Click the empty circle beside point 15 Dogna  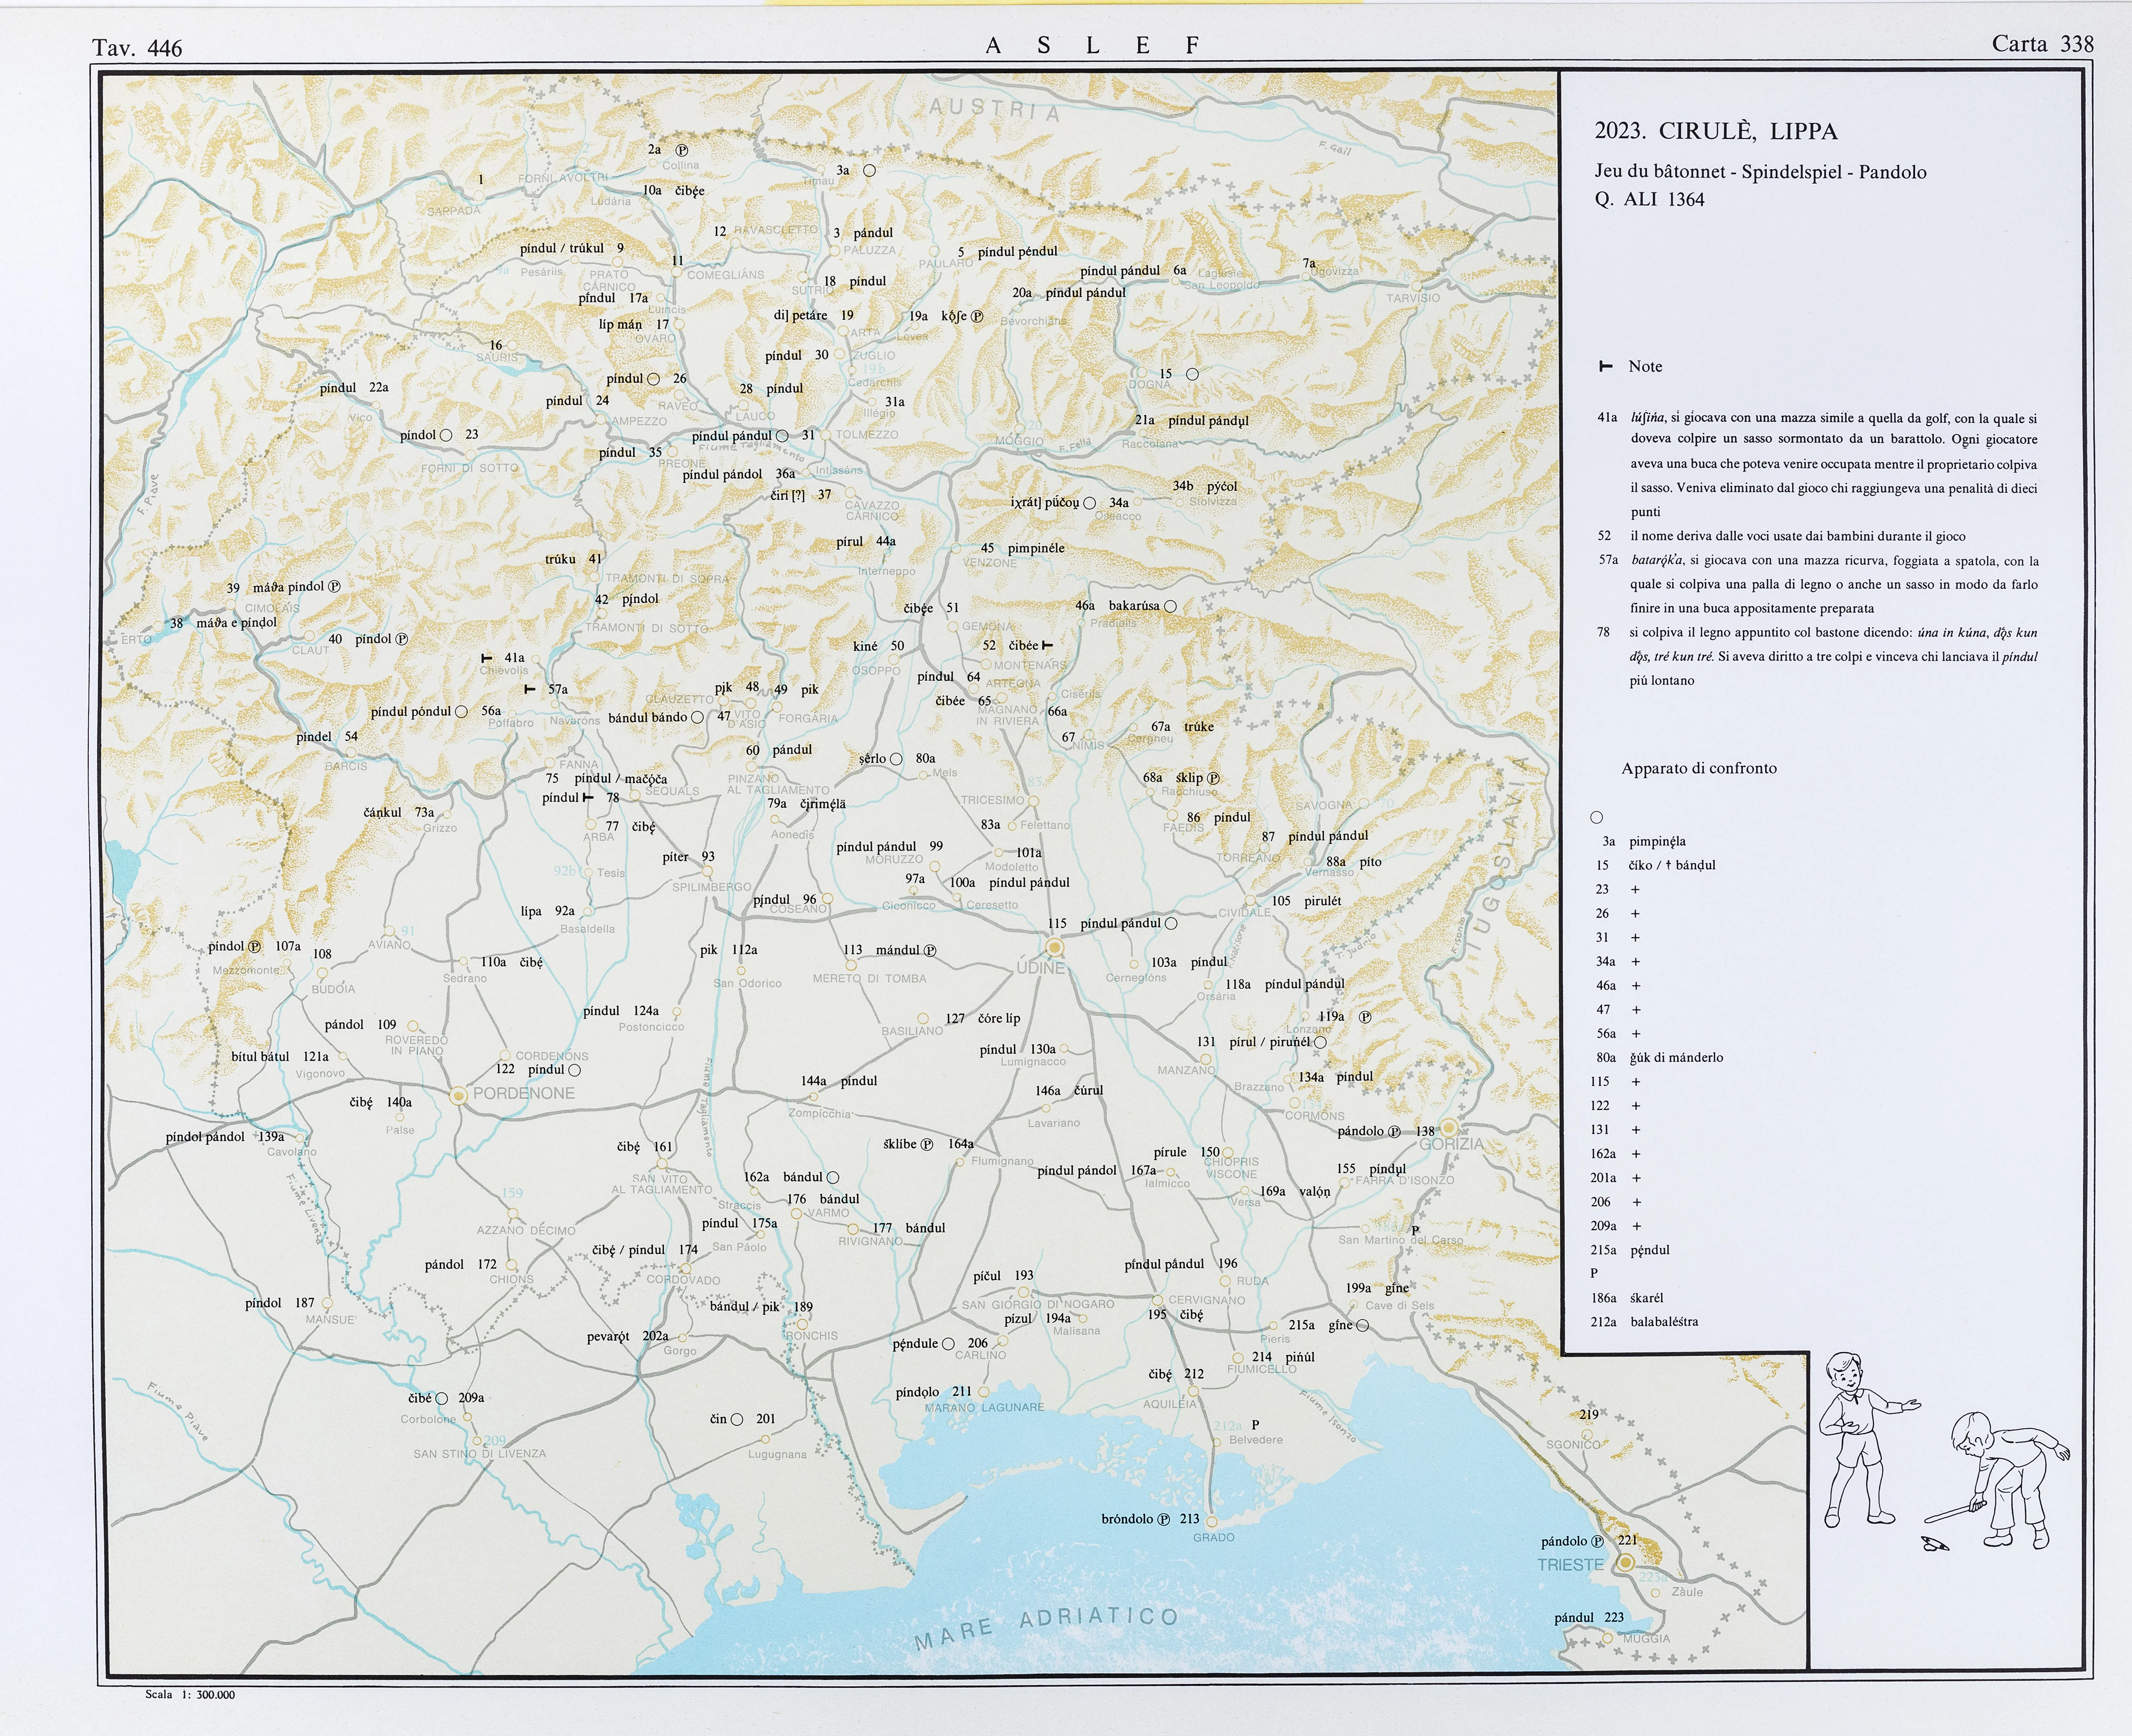[1192, 374]
